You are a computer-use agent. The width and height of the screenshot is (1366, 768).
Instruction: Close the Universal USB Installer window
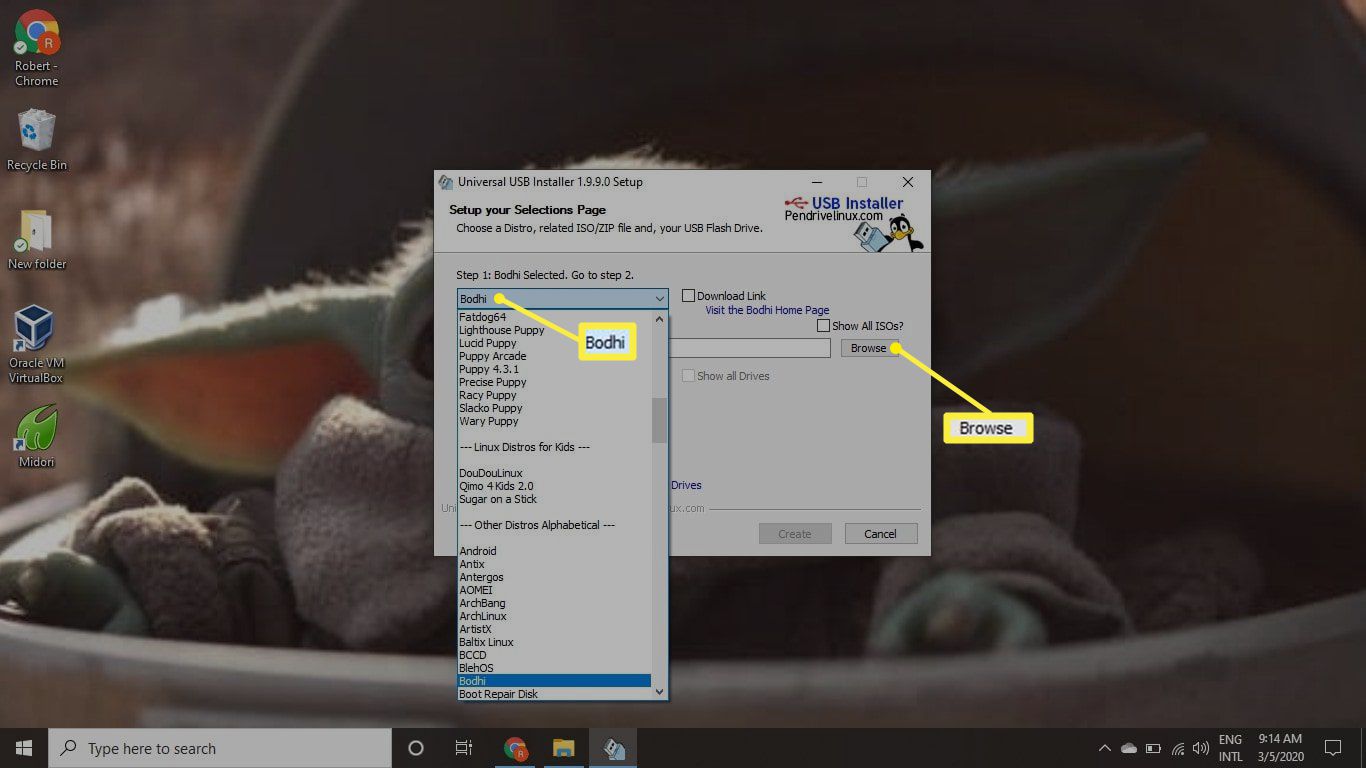(907, 182)
